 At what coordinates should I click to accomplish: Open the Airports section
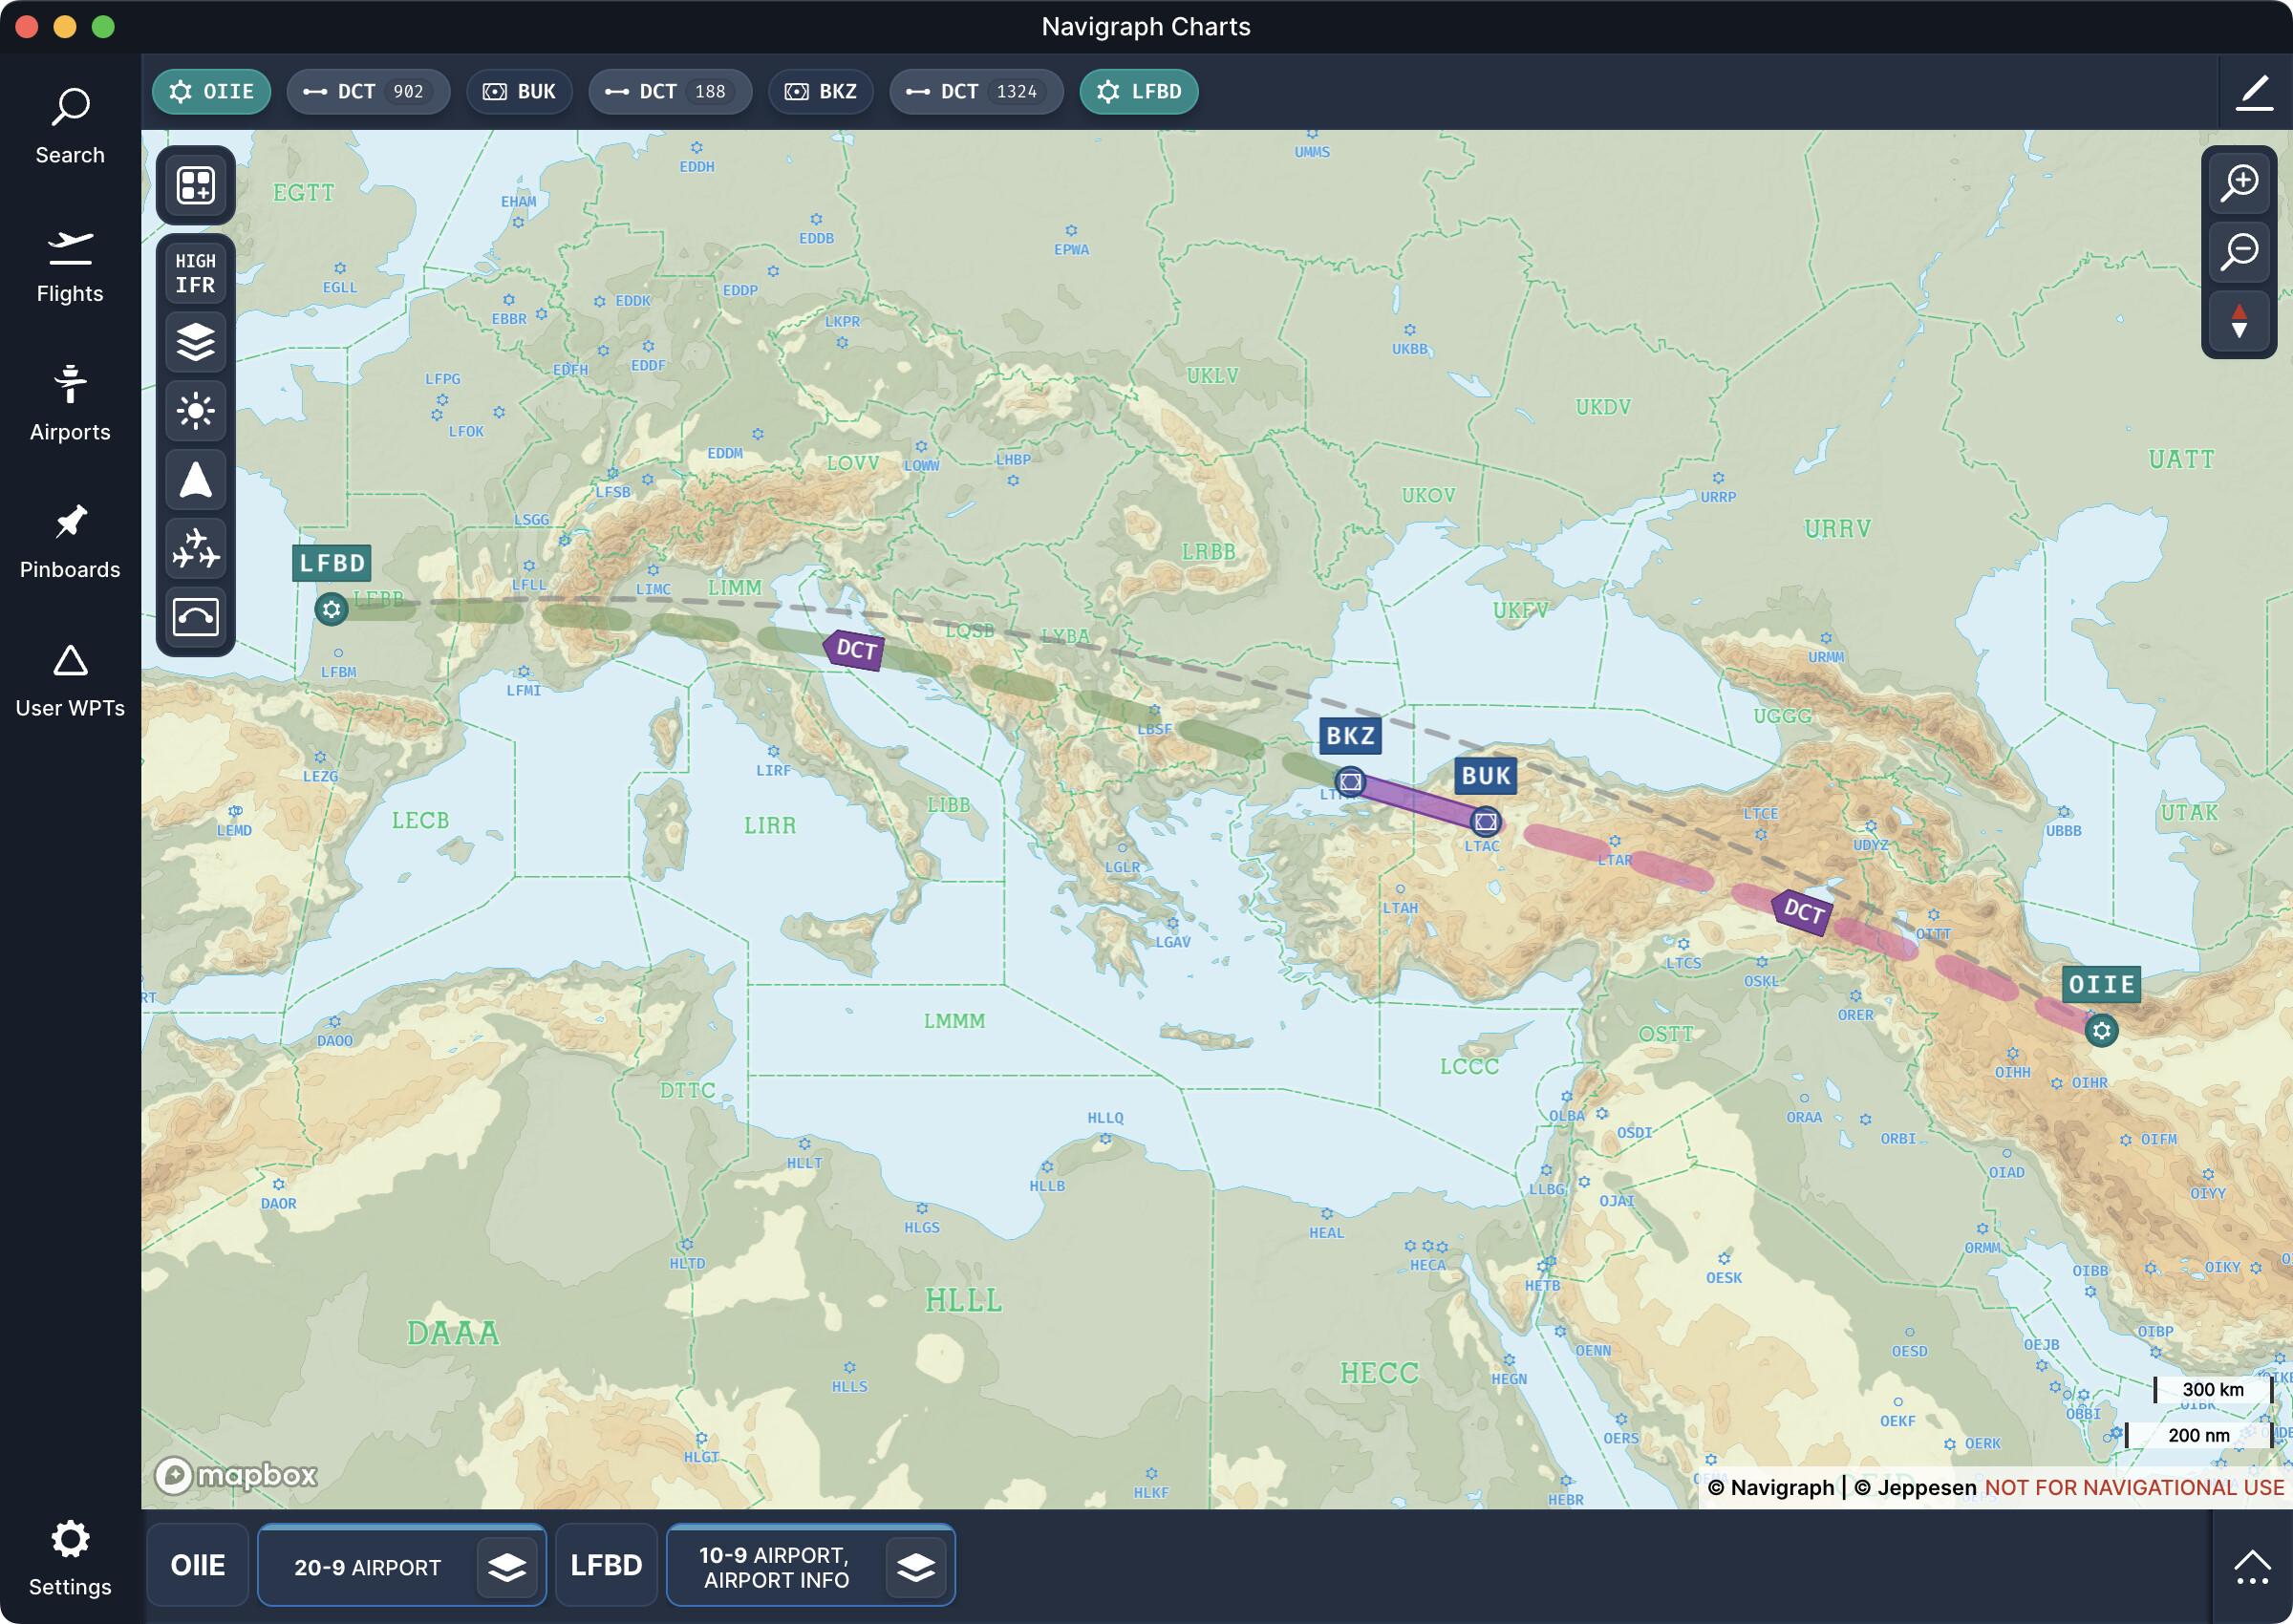coord(70,404)
